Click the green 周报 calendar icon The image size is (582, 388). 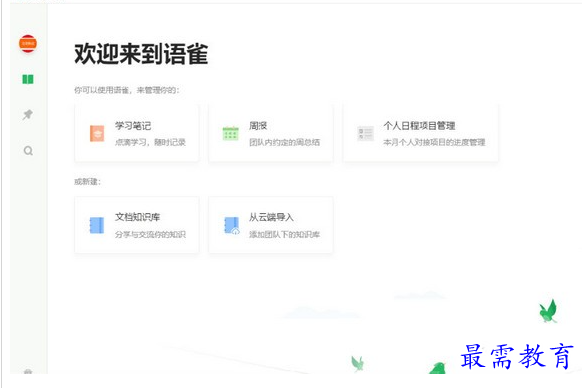230,133
